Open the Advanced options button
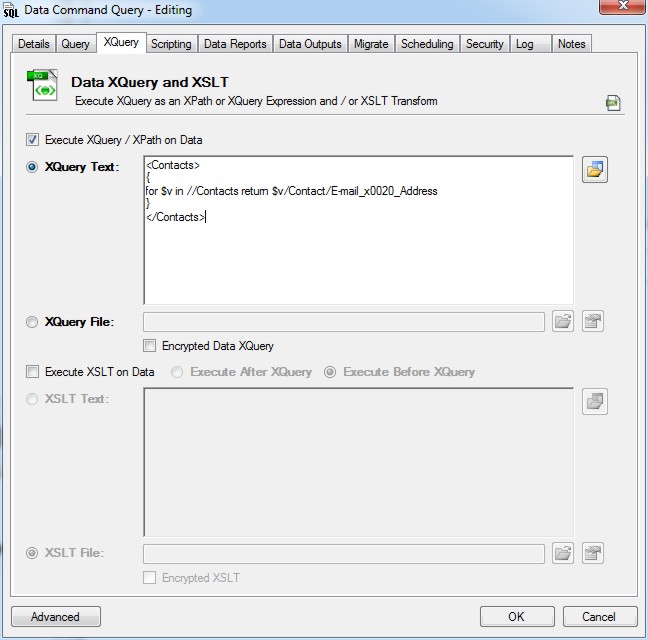Screen dimensions: 648x640 55,616
